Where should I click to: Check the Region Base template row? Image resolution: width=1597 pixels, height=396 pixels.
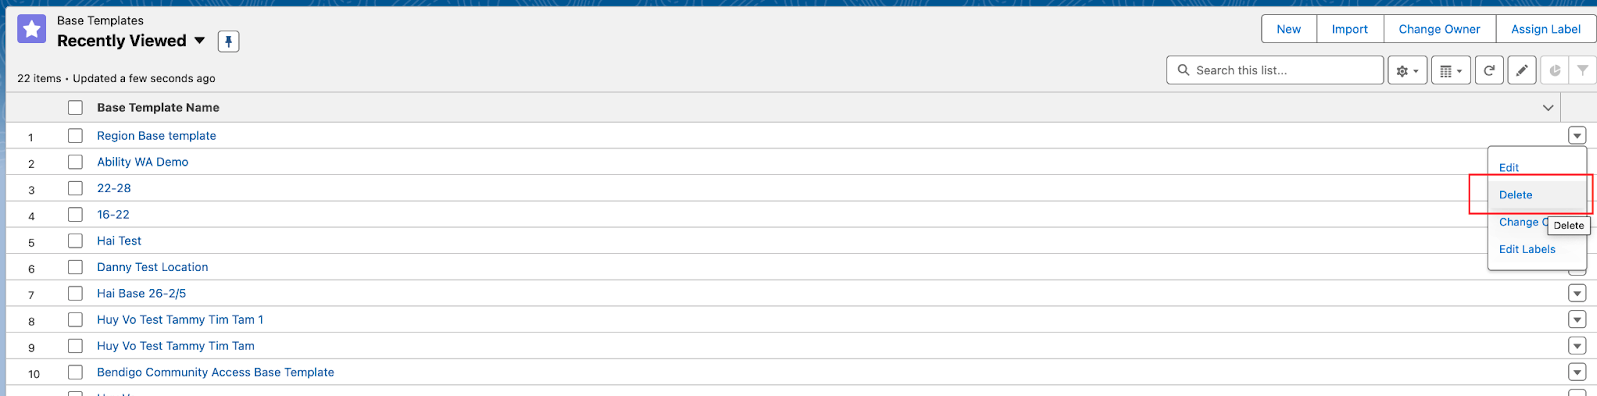click(75, 136)
